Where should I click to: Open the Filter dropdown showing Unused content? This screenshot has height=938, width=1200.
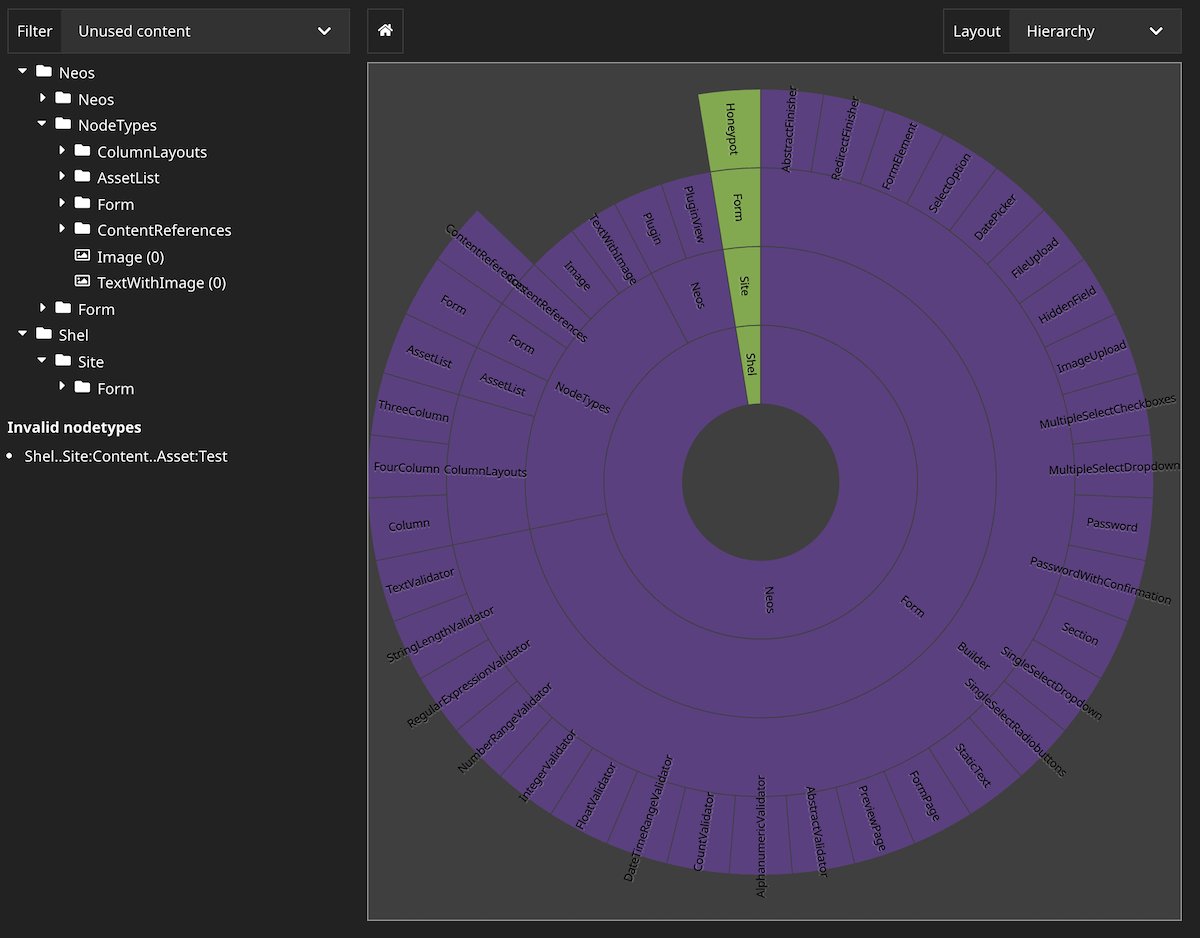206,31
